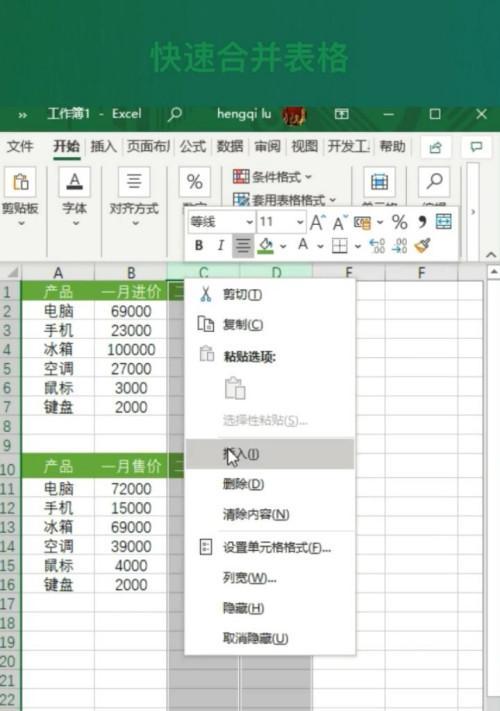Open the fill color dropdown arrow

coord(283,246)
